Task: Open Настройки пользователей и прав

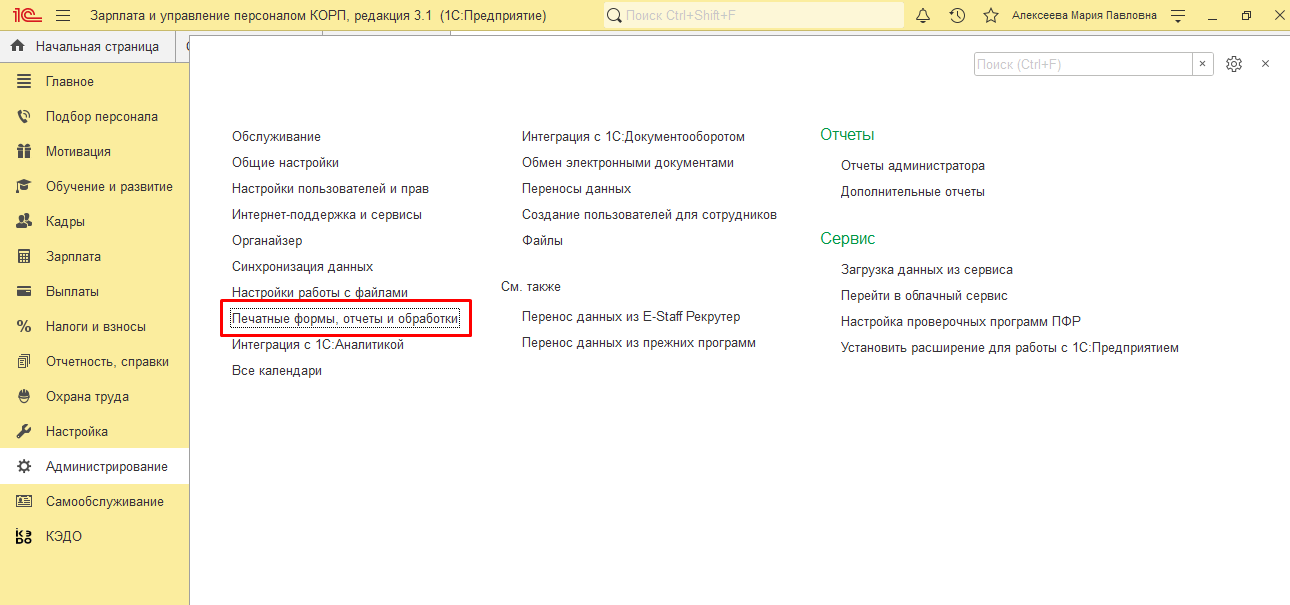Action: 330,189
